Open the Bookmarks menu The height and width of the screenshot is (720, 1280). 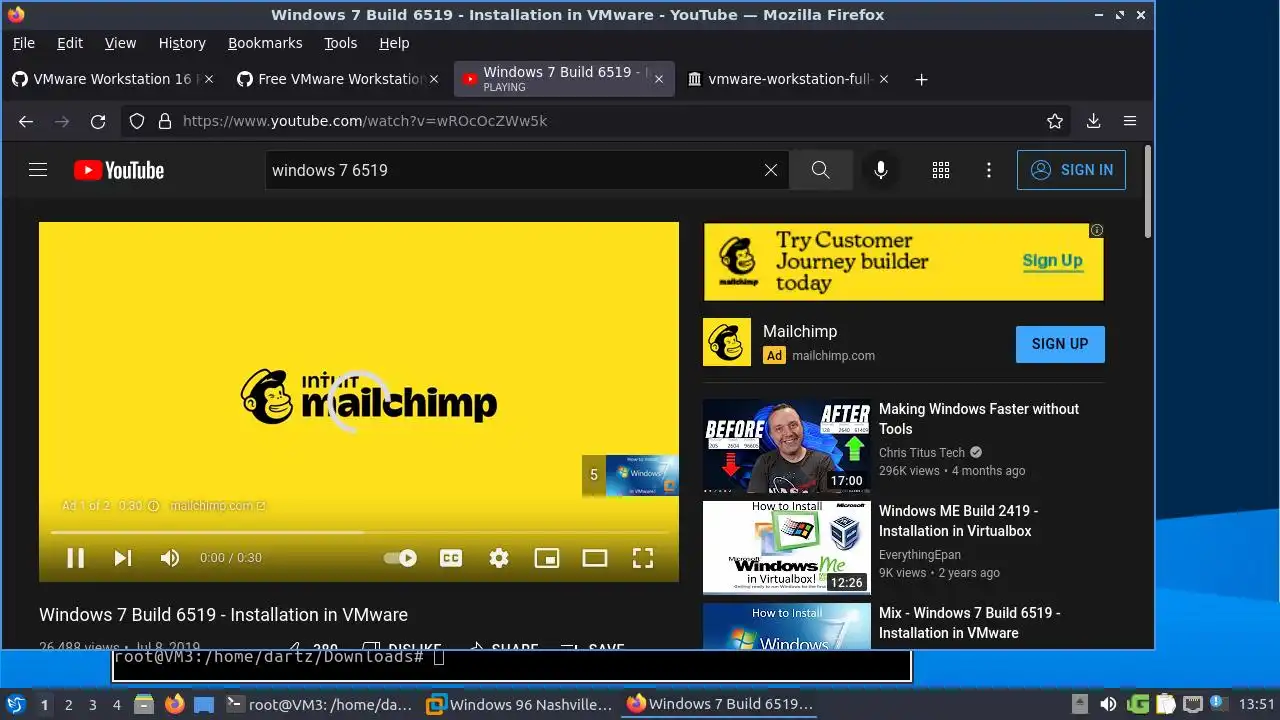coord(265,43)
